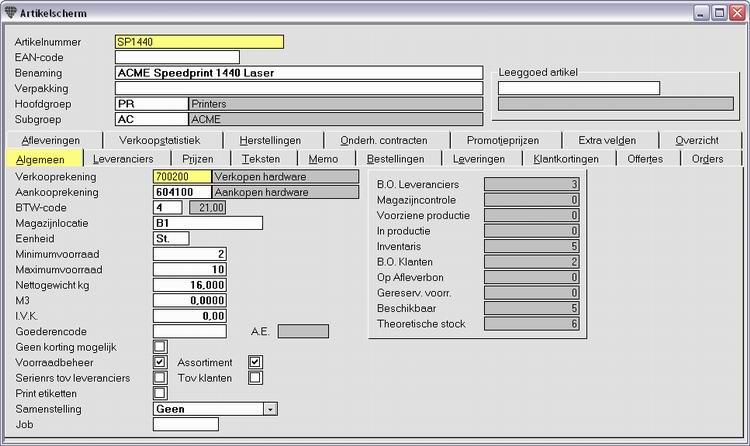Open the Verkoopstatistiek tab

[x=160, y=140]
